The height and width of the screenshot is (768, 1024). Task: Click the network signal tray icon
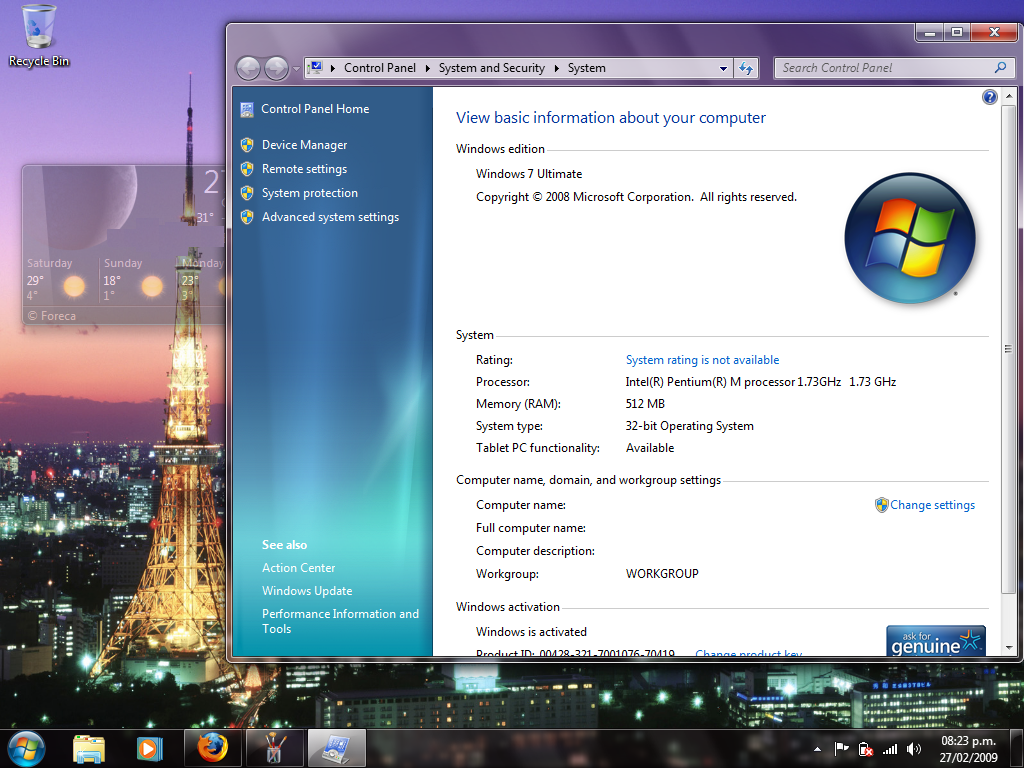click(x=889, y=749)
